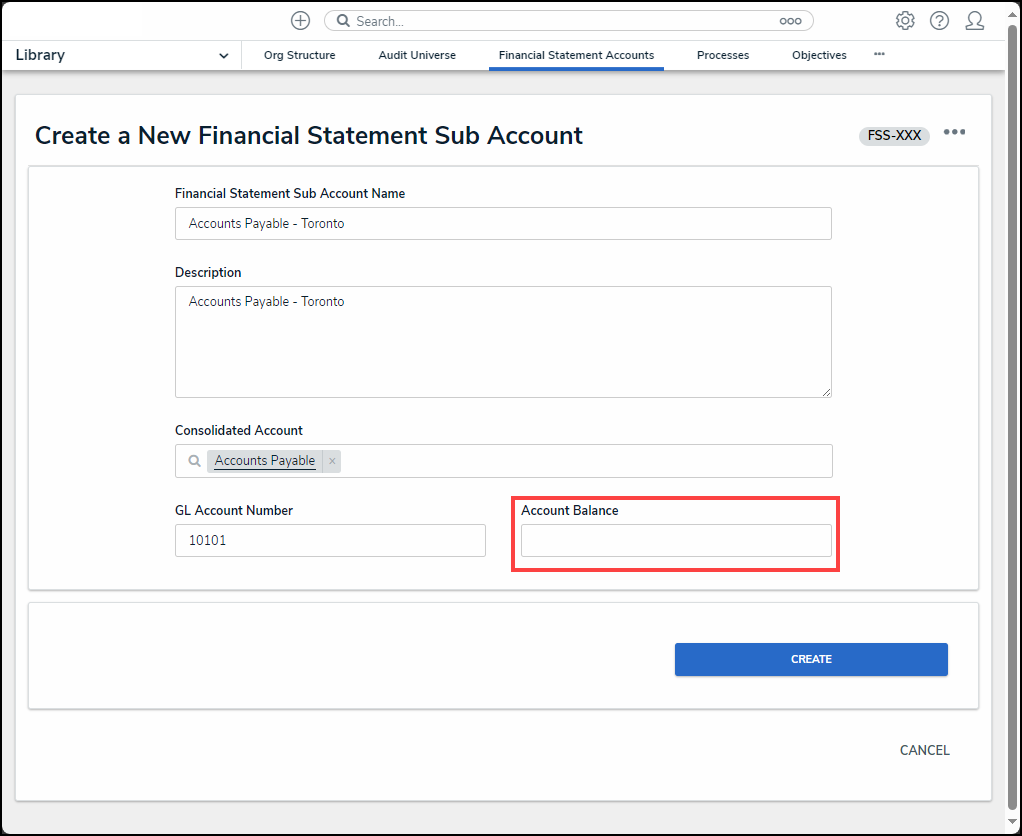Viewport: 1022px width, 836px height.
Task: Switch to the Org Structure tab
Action: click(x=299, y=55)
